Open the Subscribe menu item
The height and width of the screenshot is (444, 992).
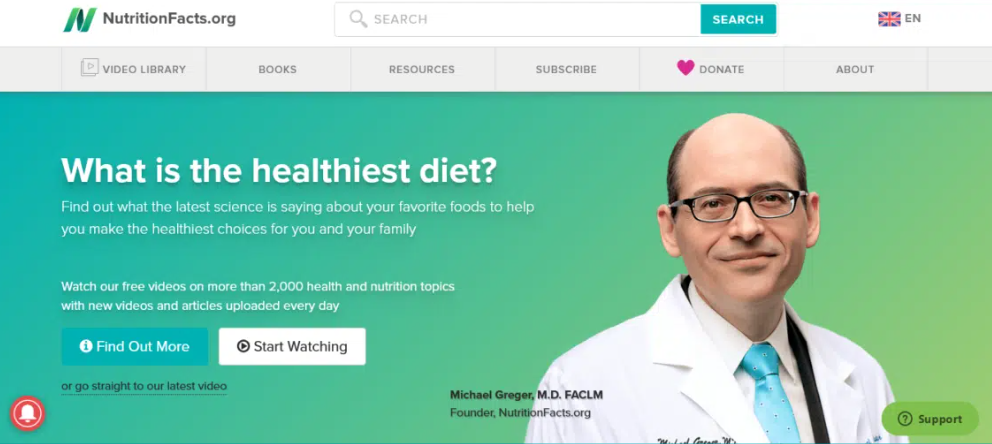(x=566, y=70)
